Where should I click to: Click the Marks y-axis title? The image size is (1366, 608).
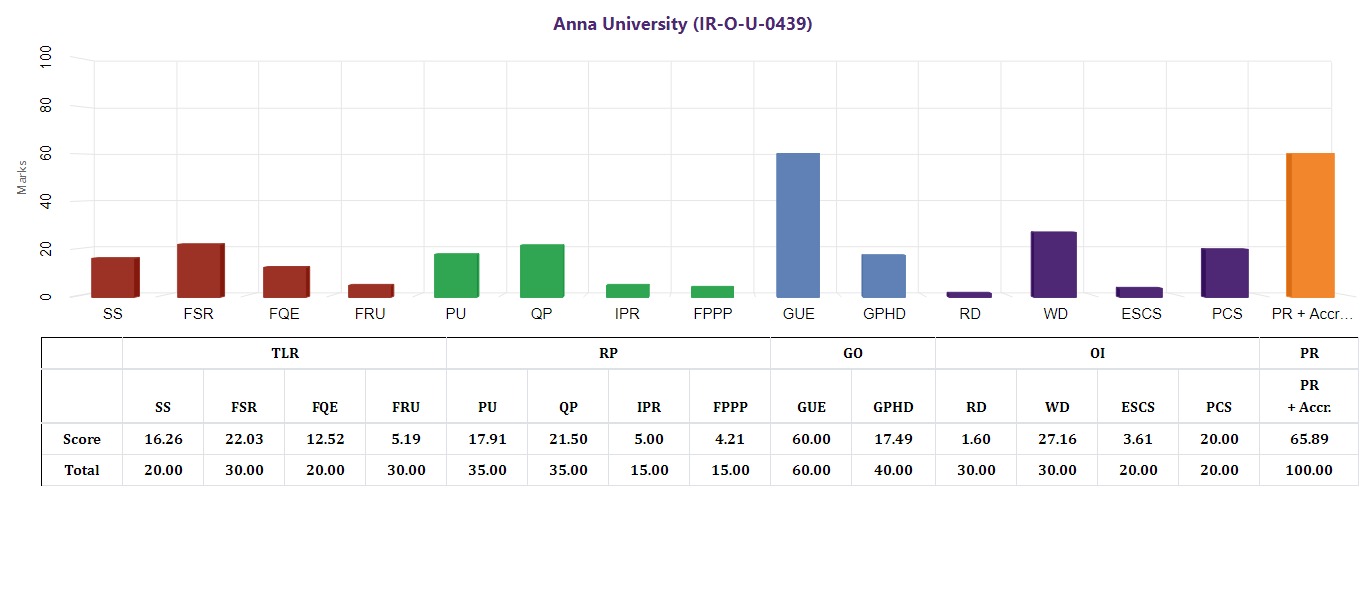coord(22,175)
